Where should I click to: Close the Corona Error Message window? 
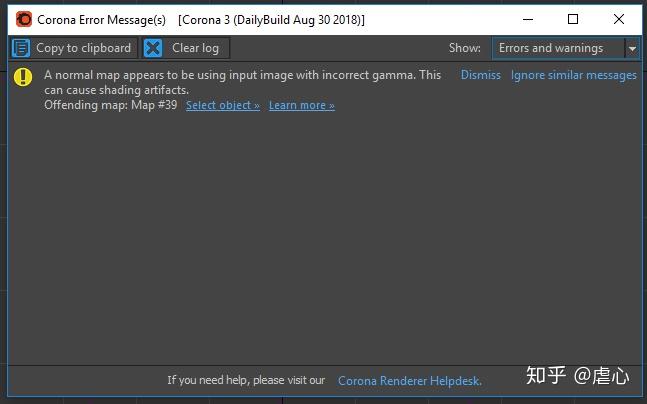coord(619,19)
